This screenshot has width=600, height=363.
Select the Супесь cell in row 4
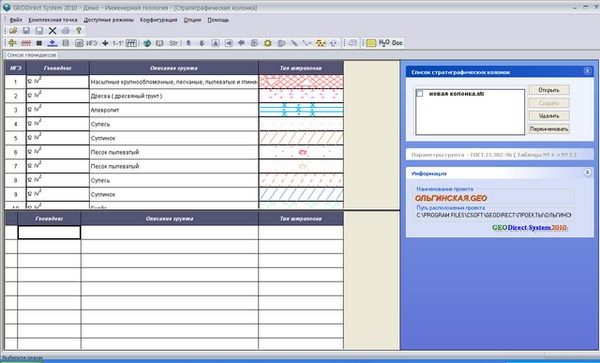click(174, 124)
